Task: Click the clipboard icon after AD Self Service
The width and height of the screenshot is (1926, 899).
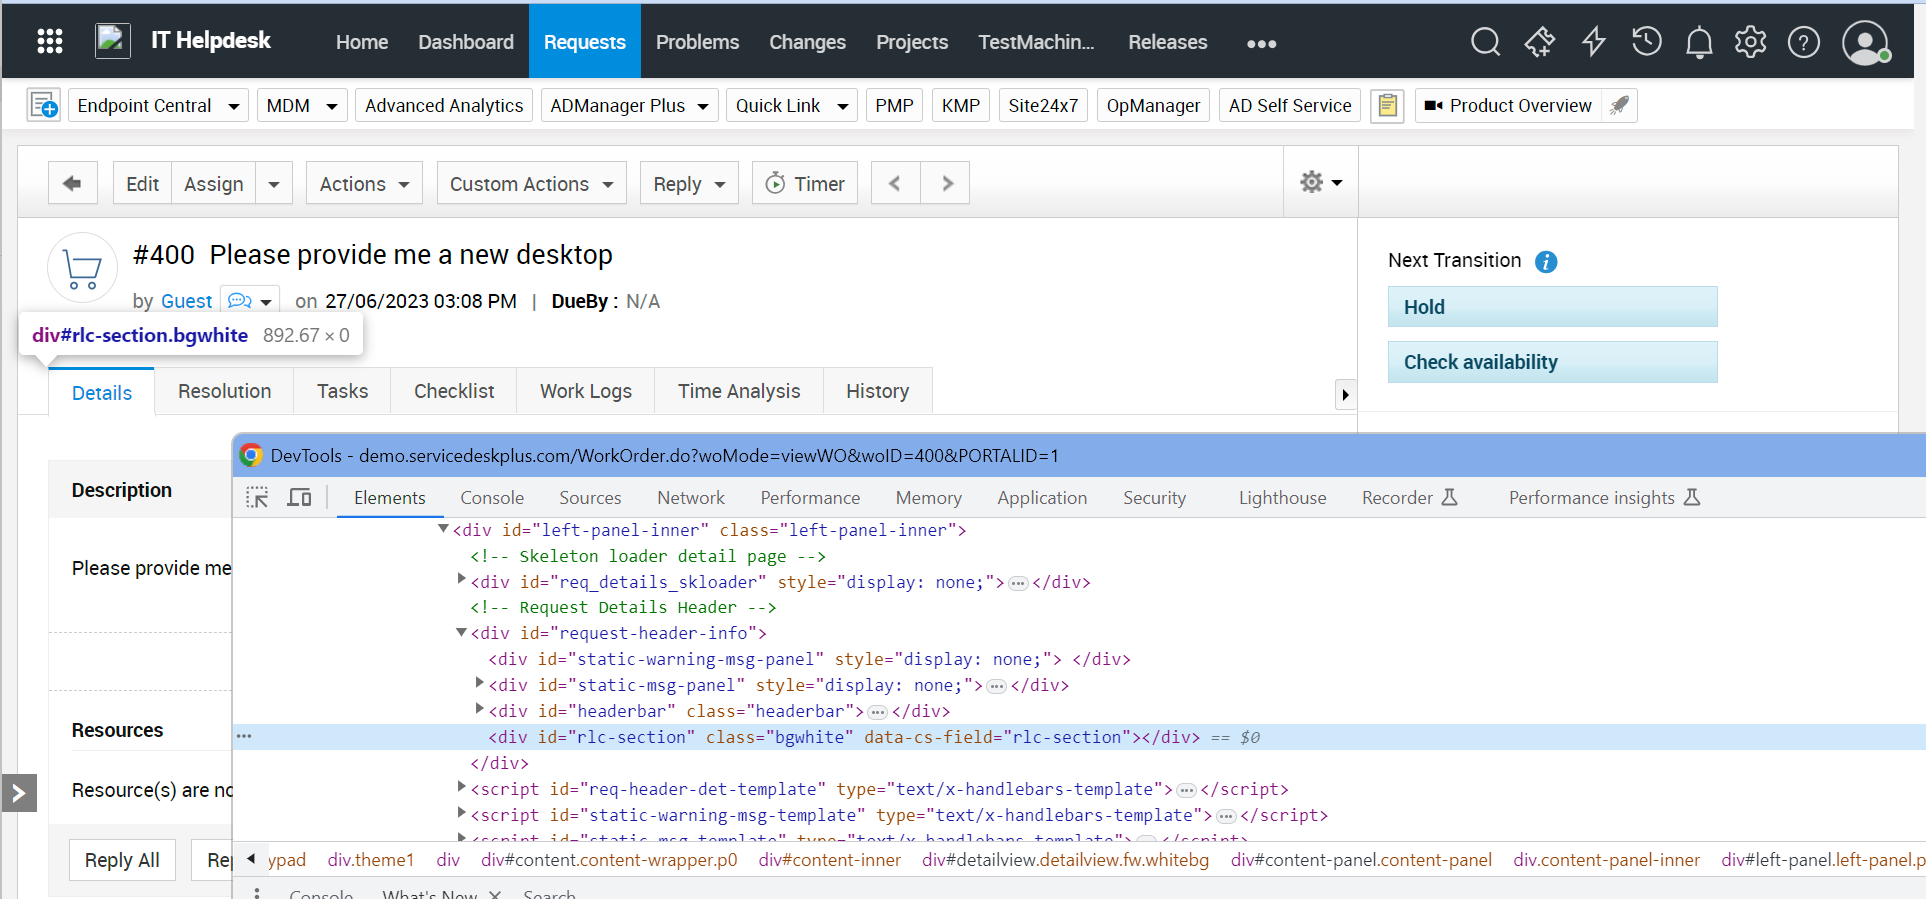Action: (x=1387, y=105)
